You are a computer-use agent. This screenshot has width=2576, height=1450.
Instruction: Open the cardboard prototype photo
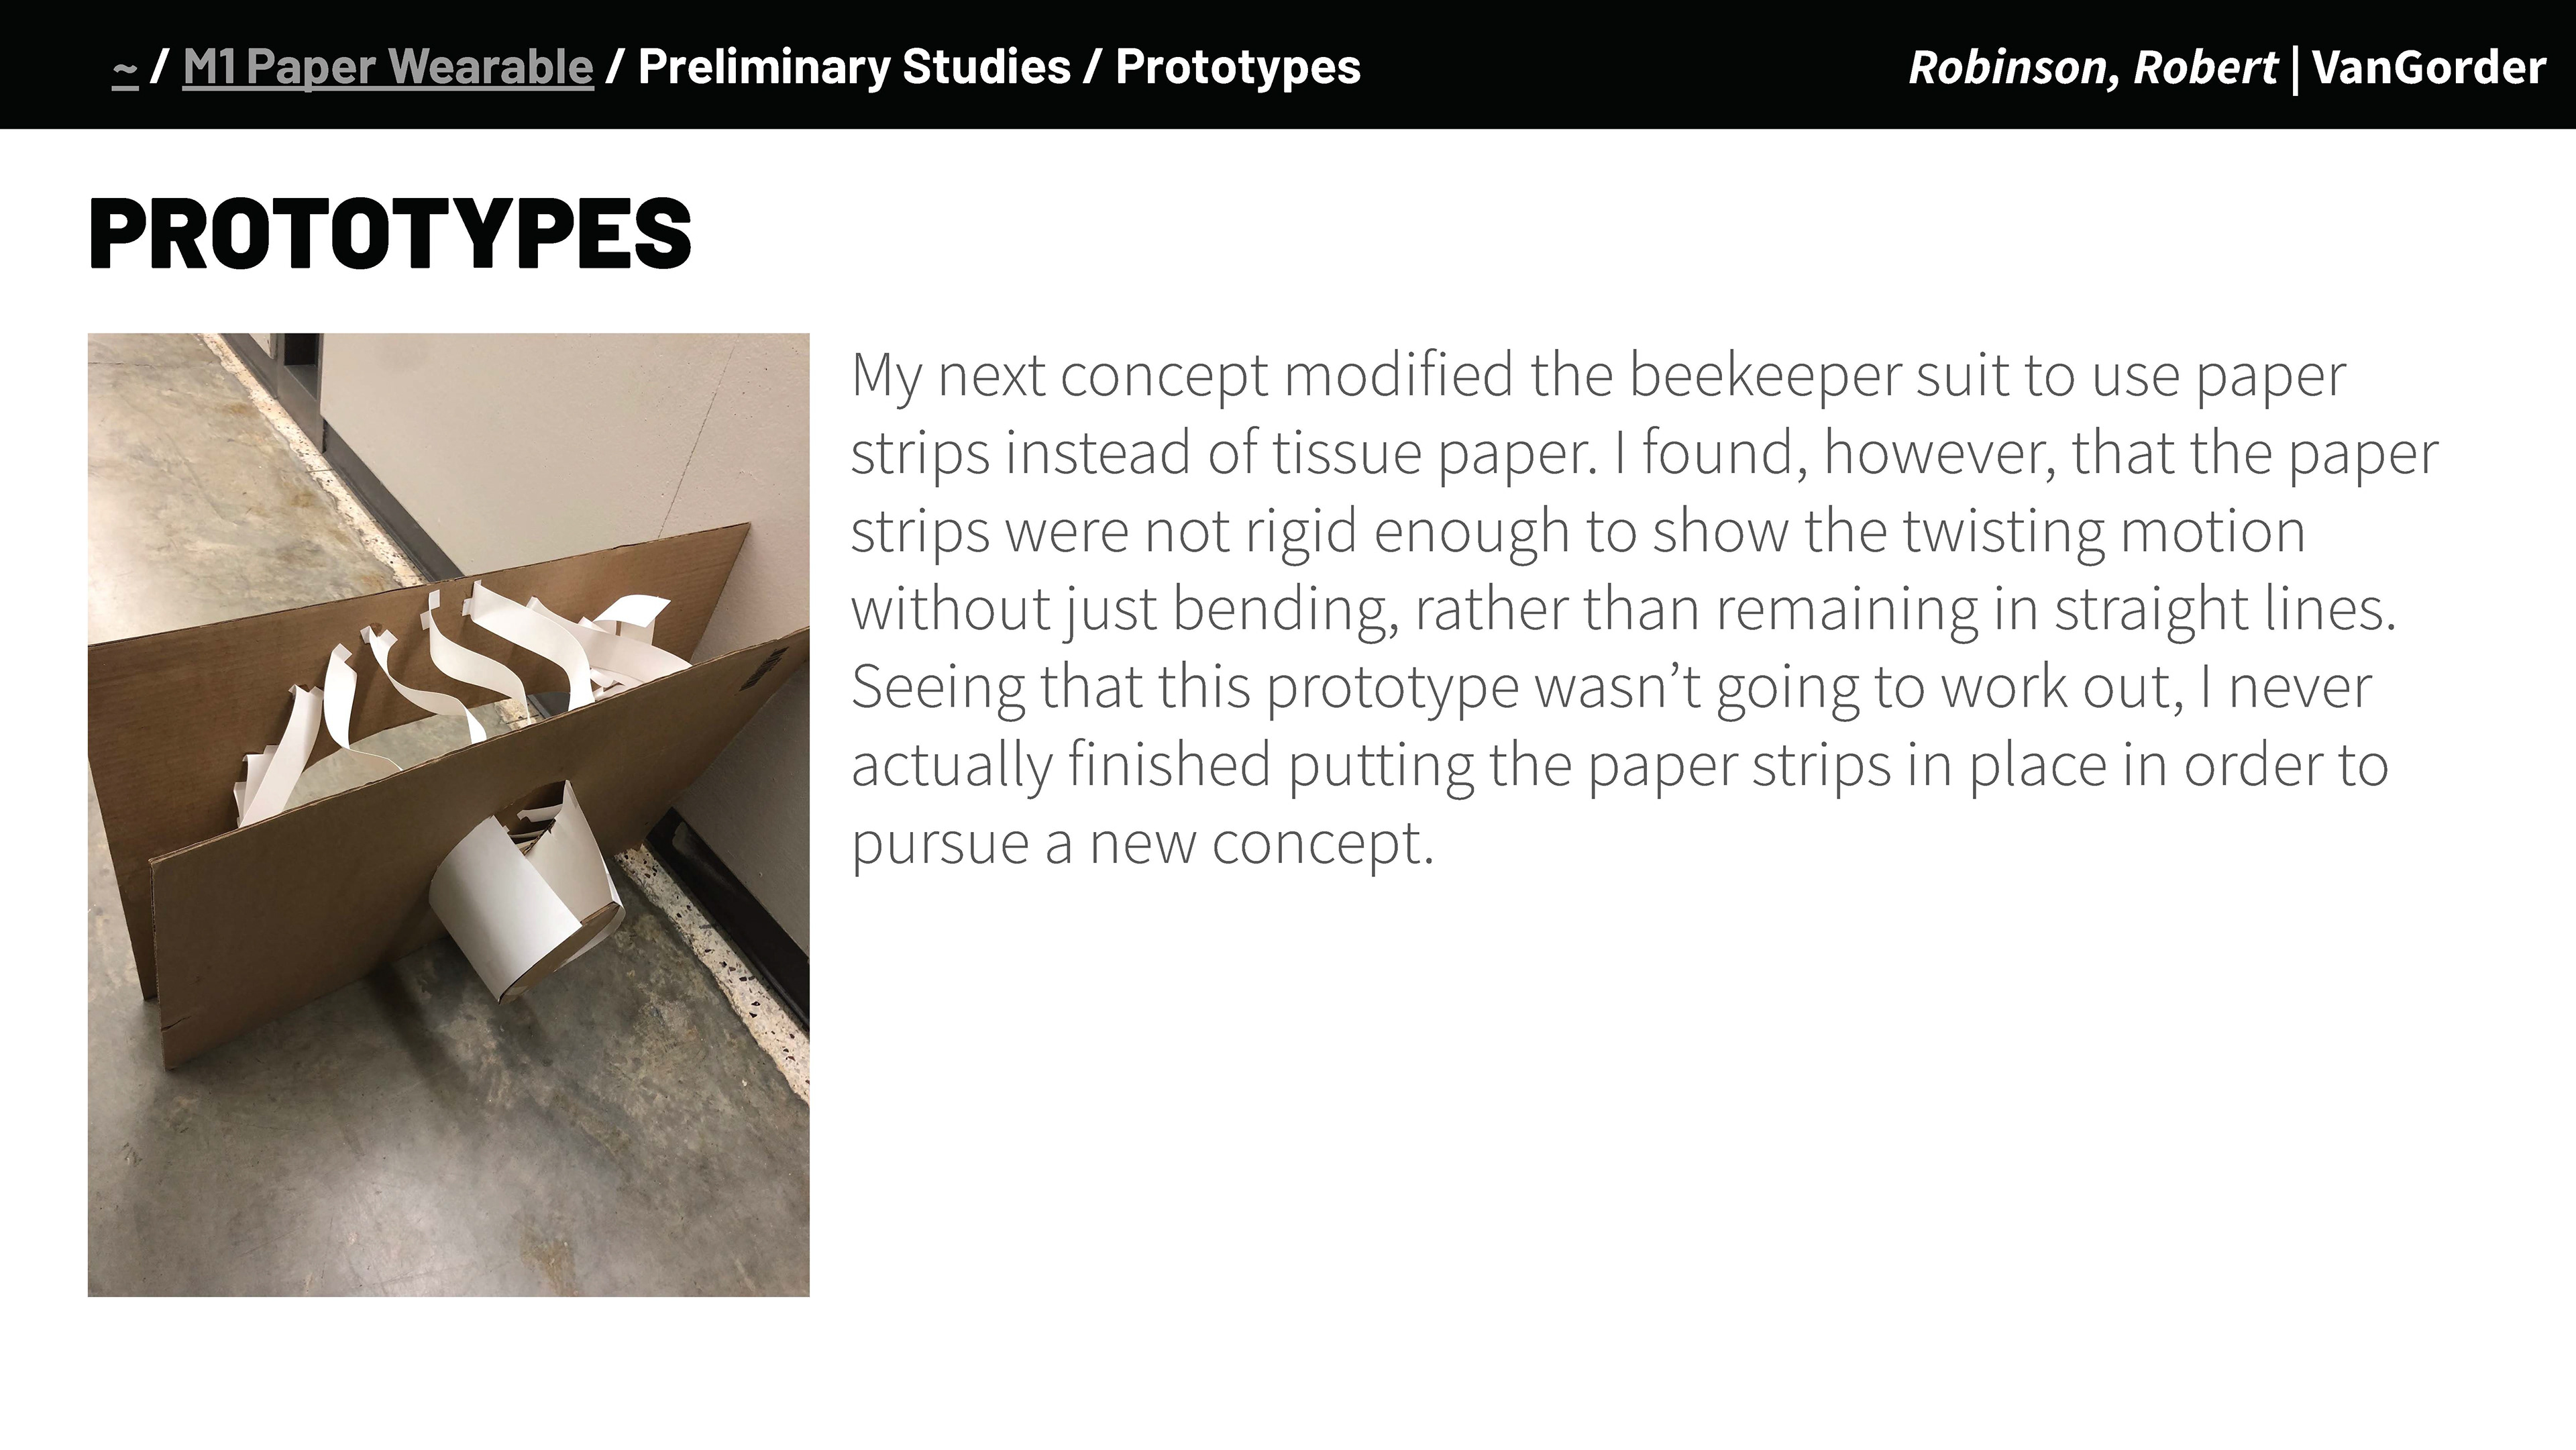(x=448, y=814)
